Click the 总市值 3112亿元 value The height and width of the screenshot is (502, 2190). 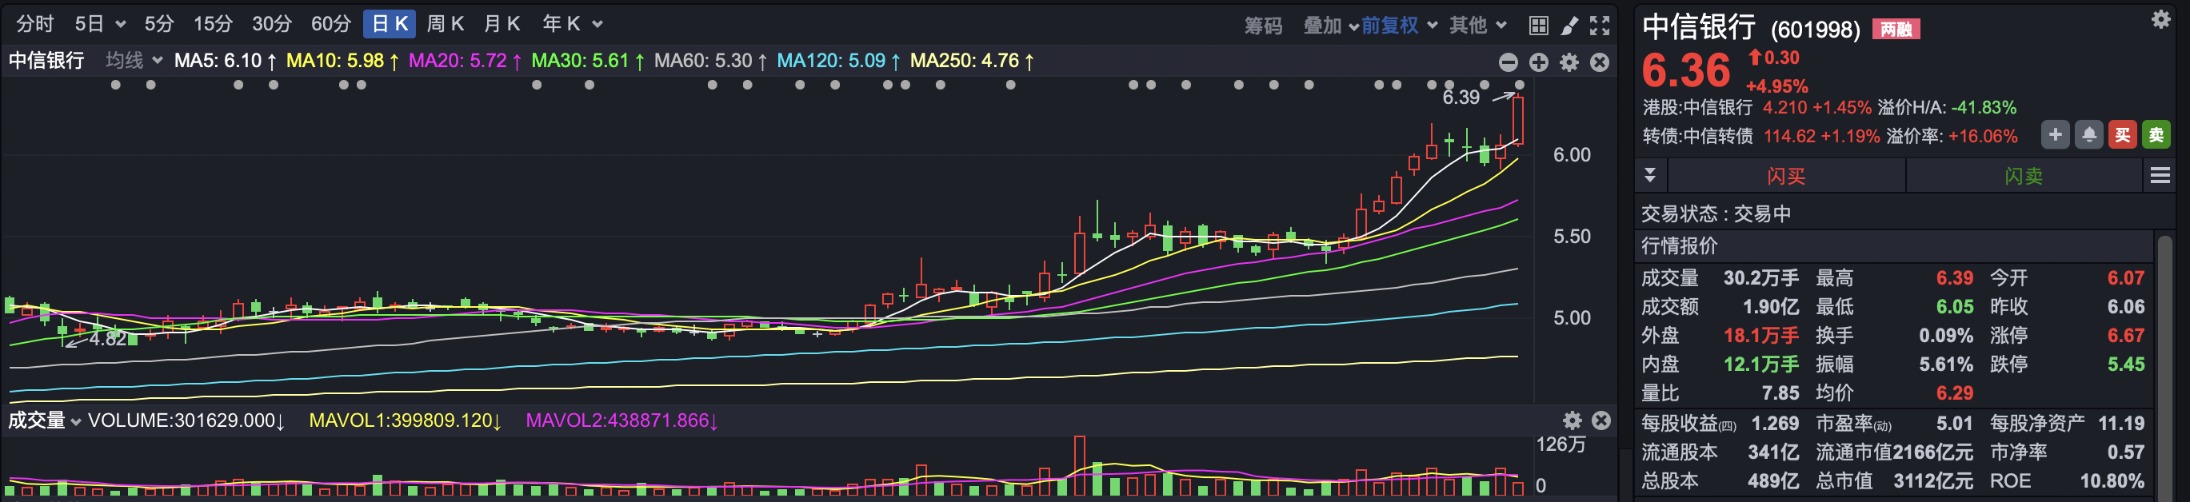click(x=1931, y=482)
